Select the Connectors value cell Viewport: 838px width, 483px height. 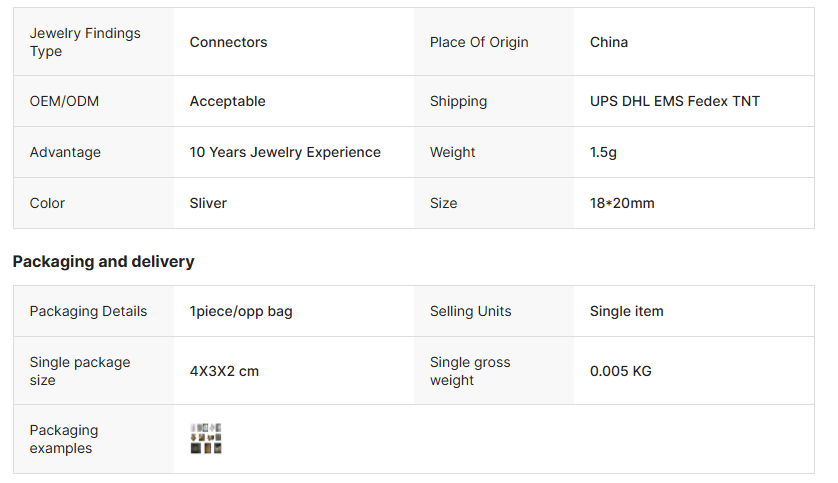click(x=229, y=42)
